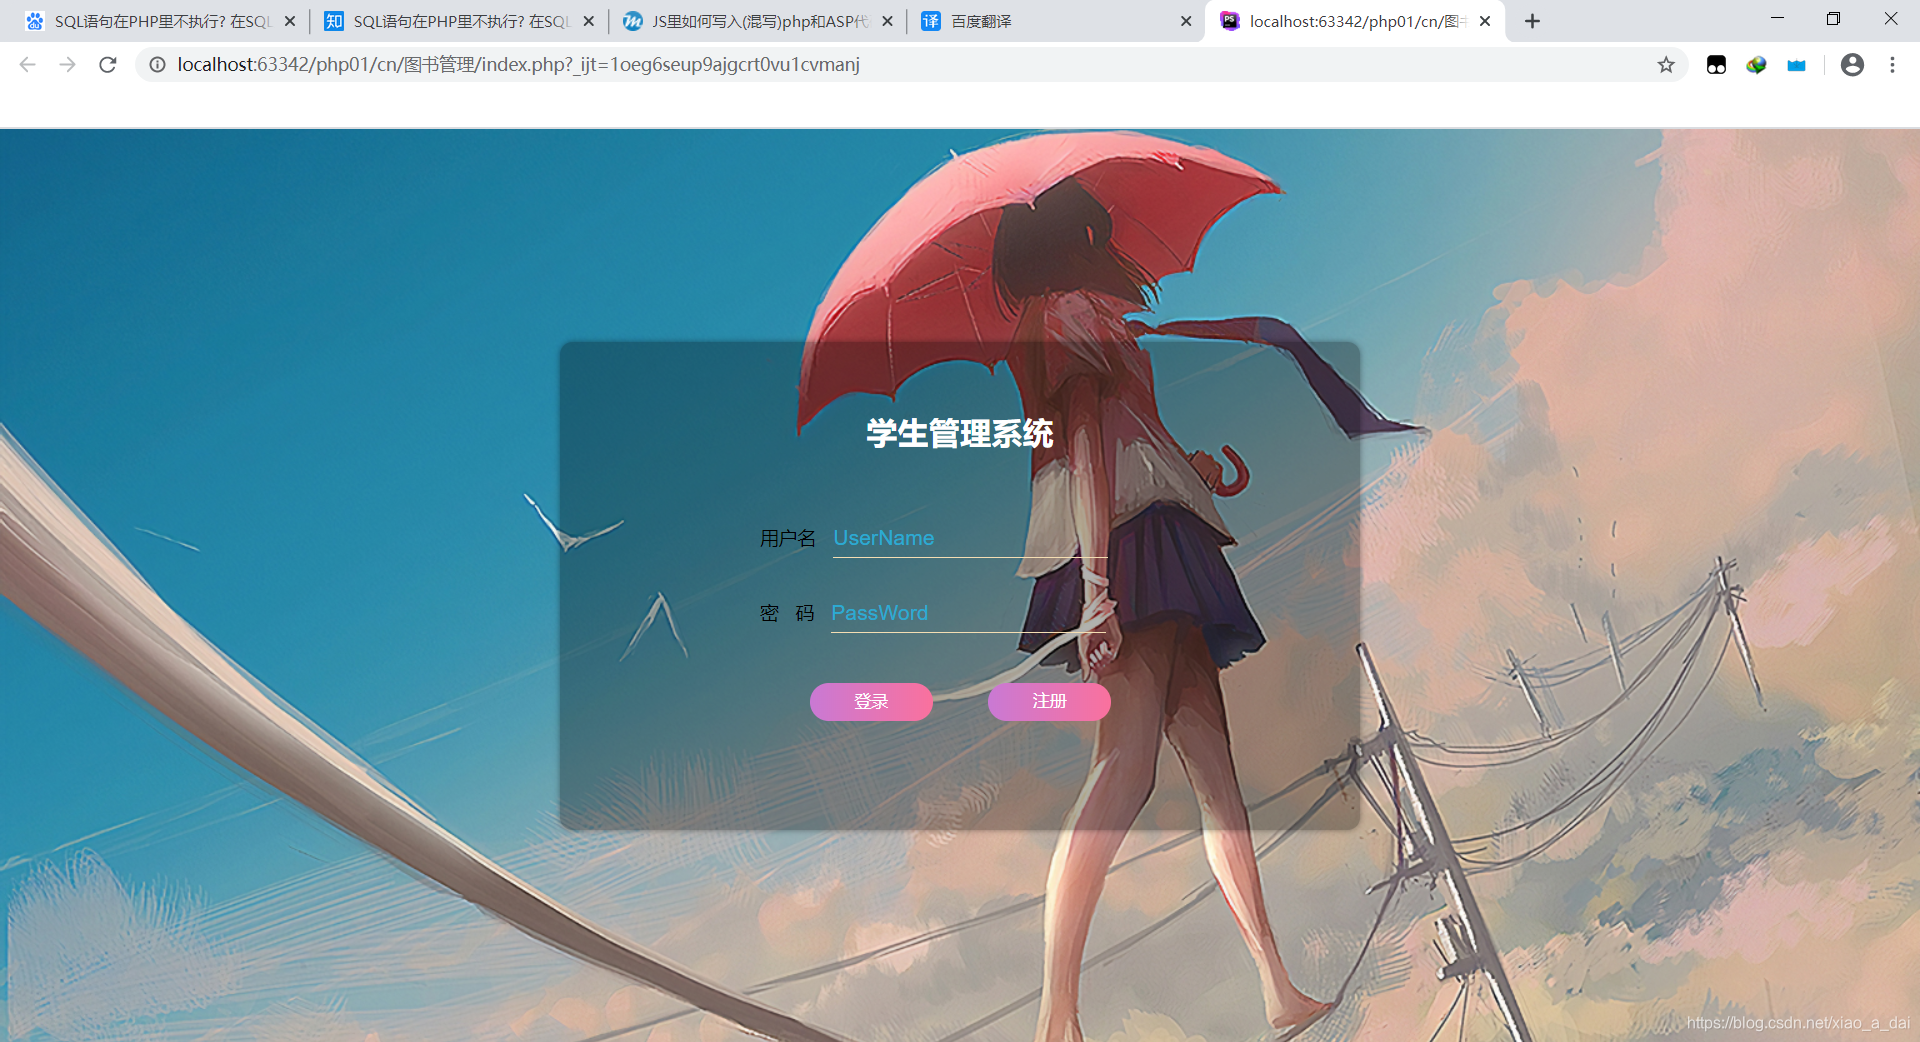Click the 密码 label
Screen dimensions: 1920x1042
pyautogui.click(x=788, y=613)
